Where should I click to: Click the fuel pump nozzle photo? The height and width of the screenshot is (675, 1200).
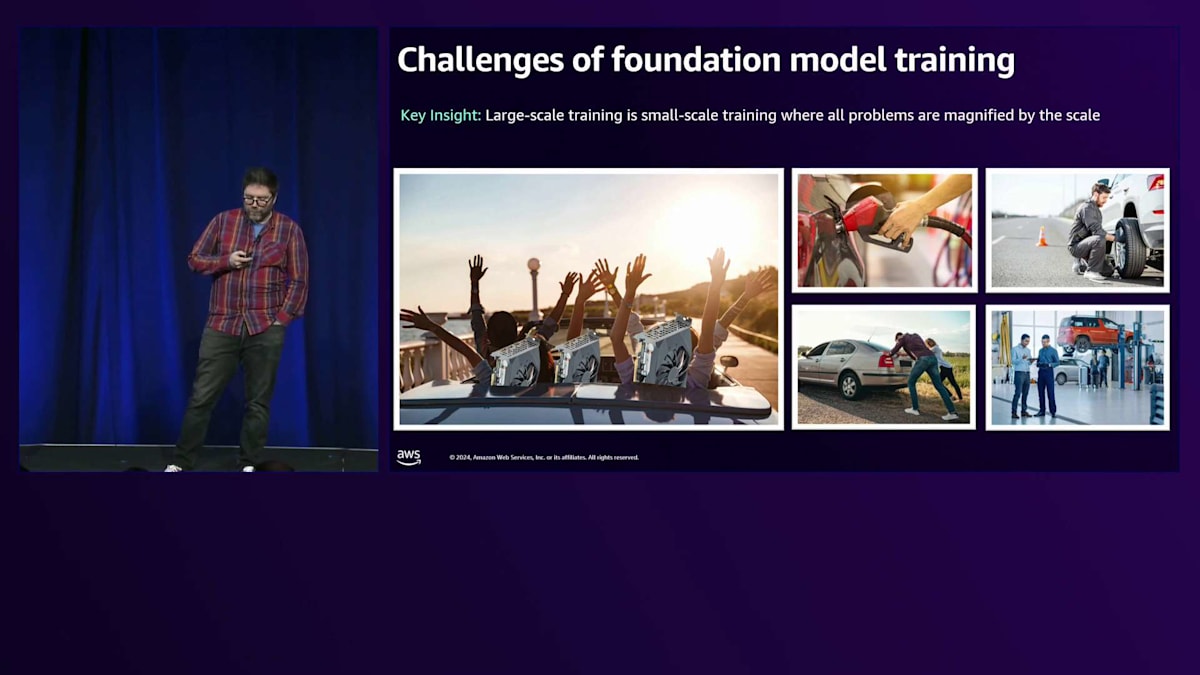[884, 230]
